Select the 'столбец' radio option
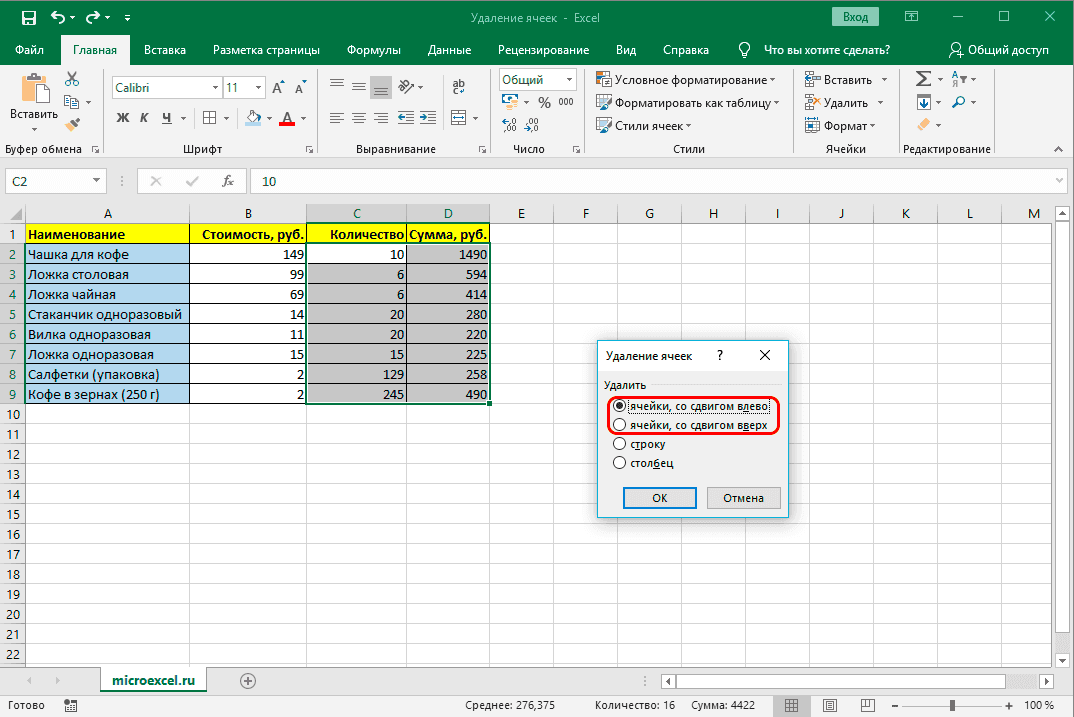The height and width of the screenshot is (717, 1074). click(x=621, y=462)
